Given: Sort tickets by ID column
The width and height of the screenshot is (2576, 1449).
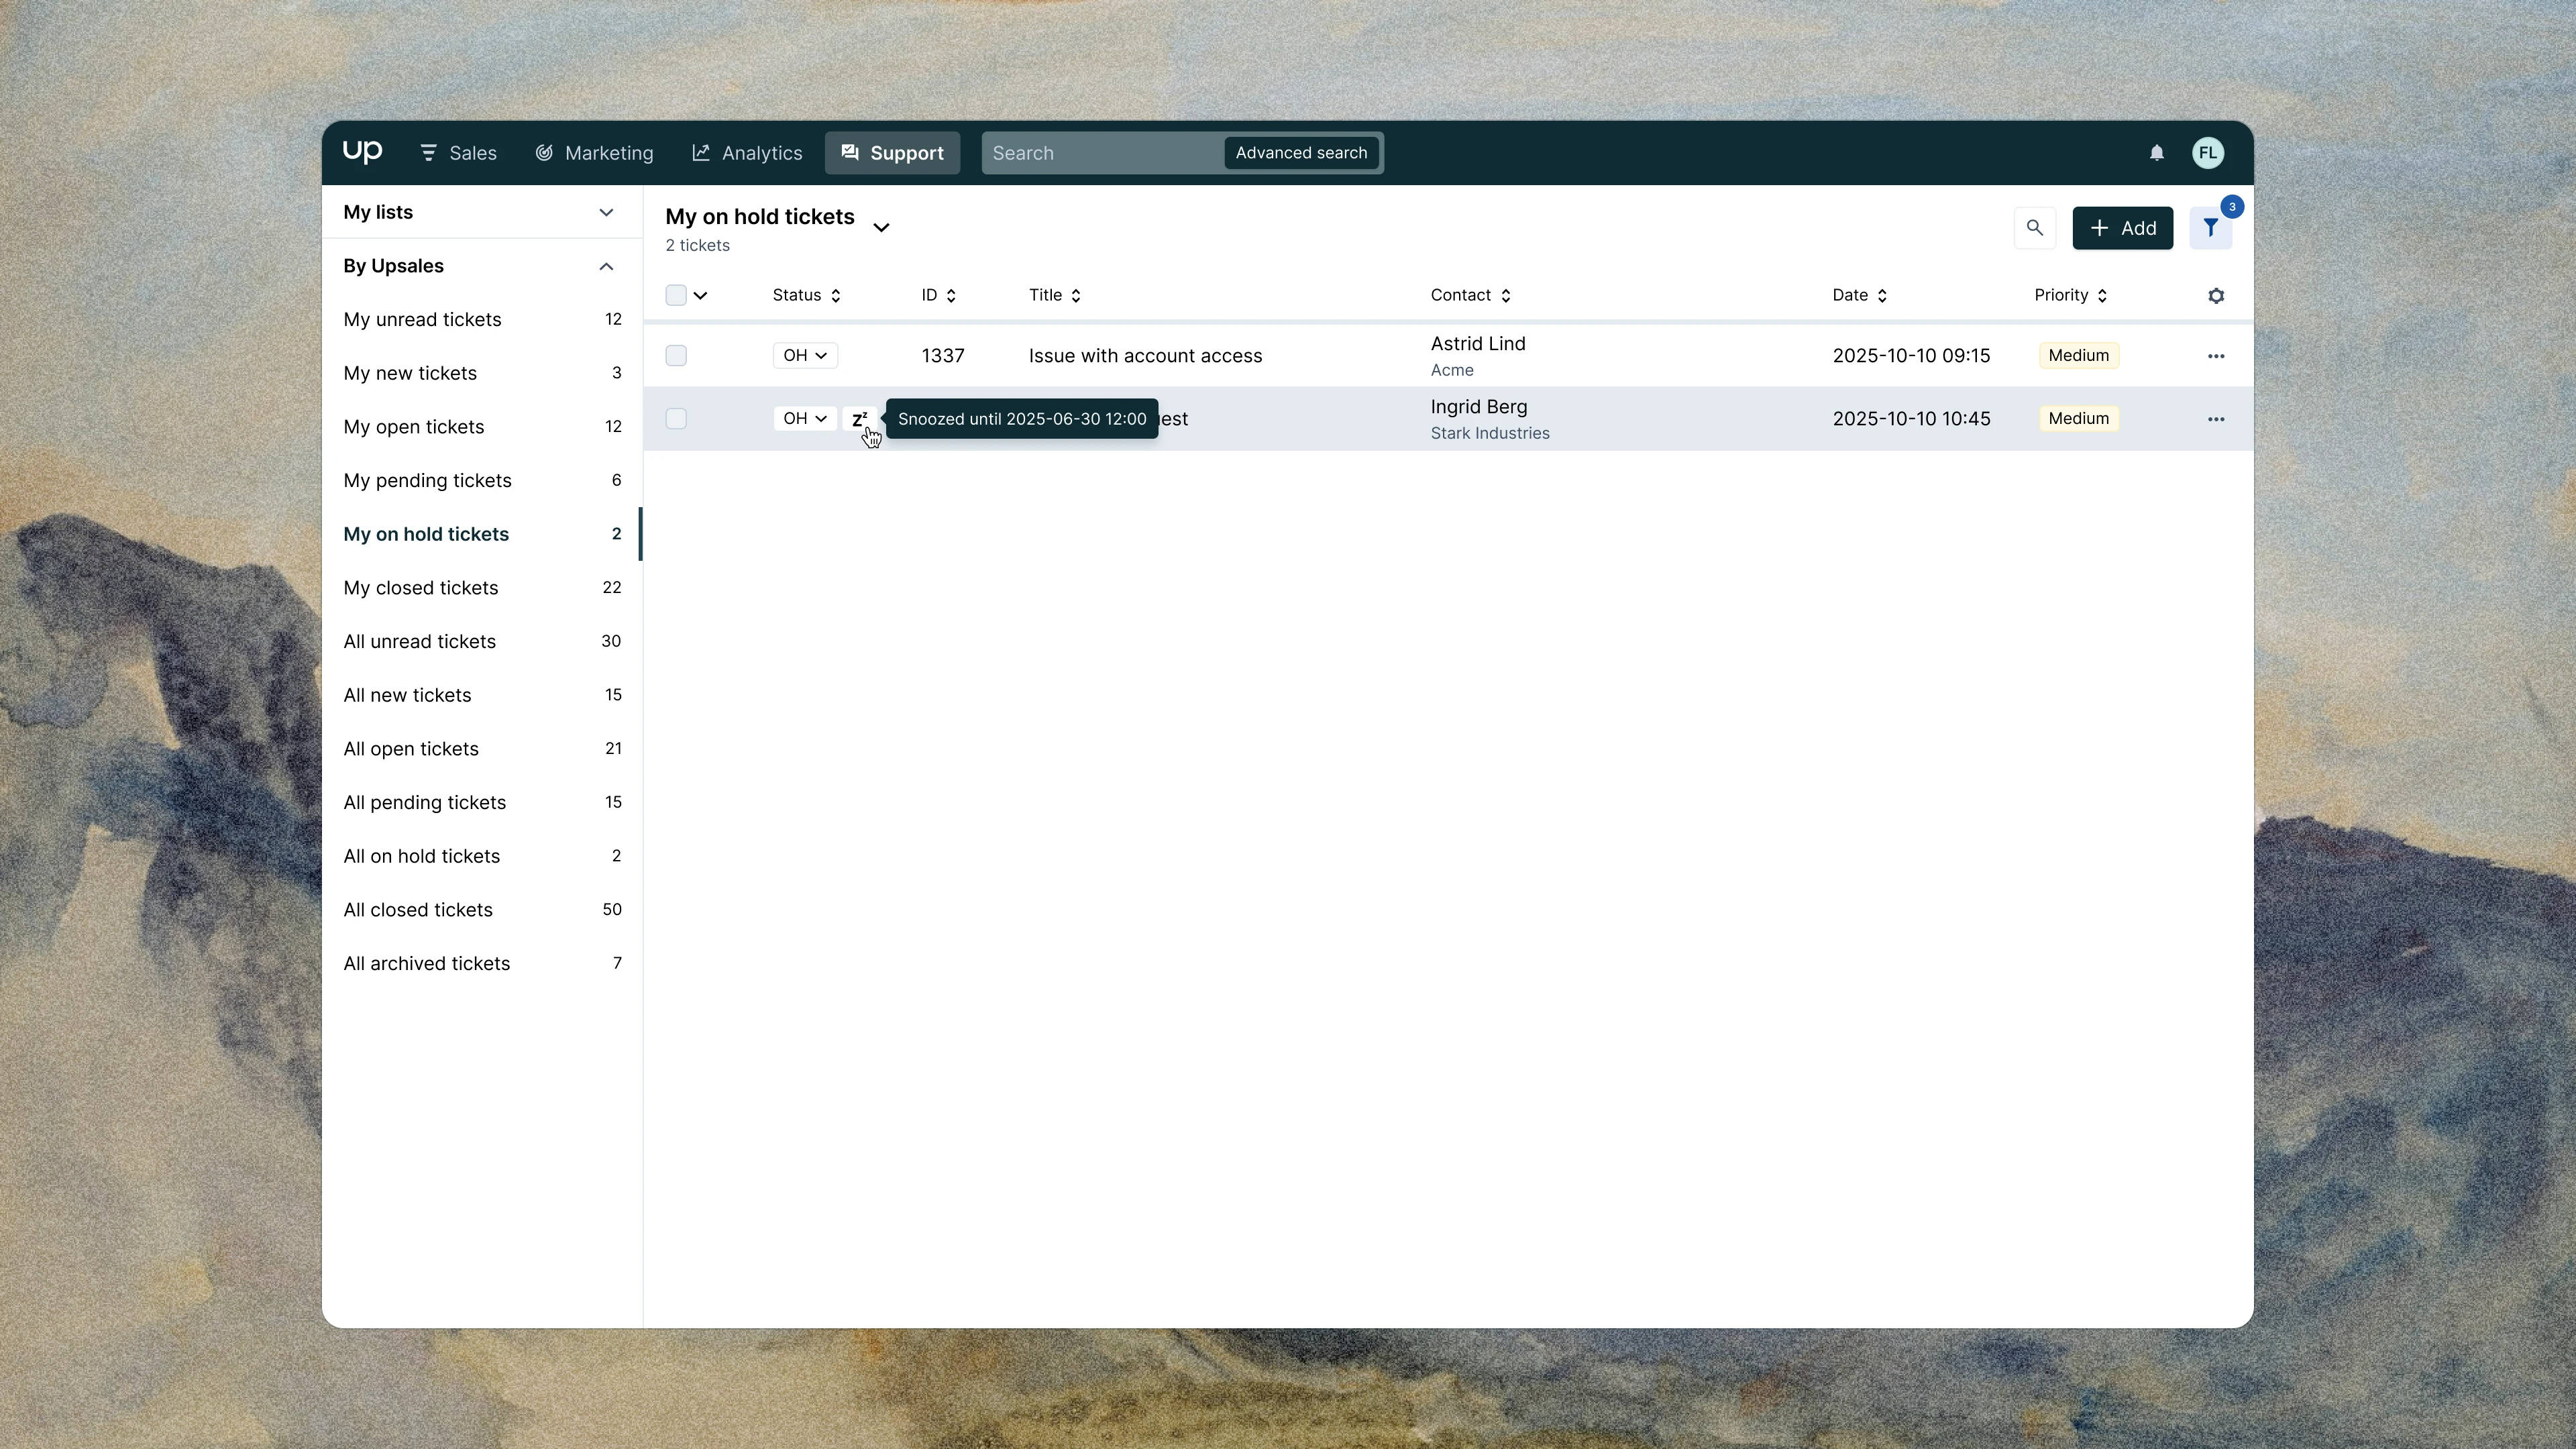Looking at the screenshot, I should (x=939, y=295).
